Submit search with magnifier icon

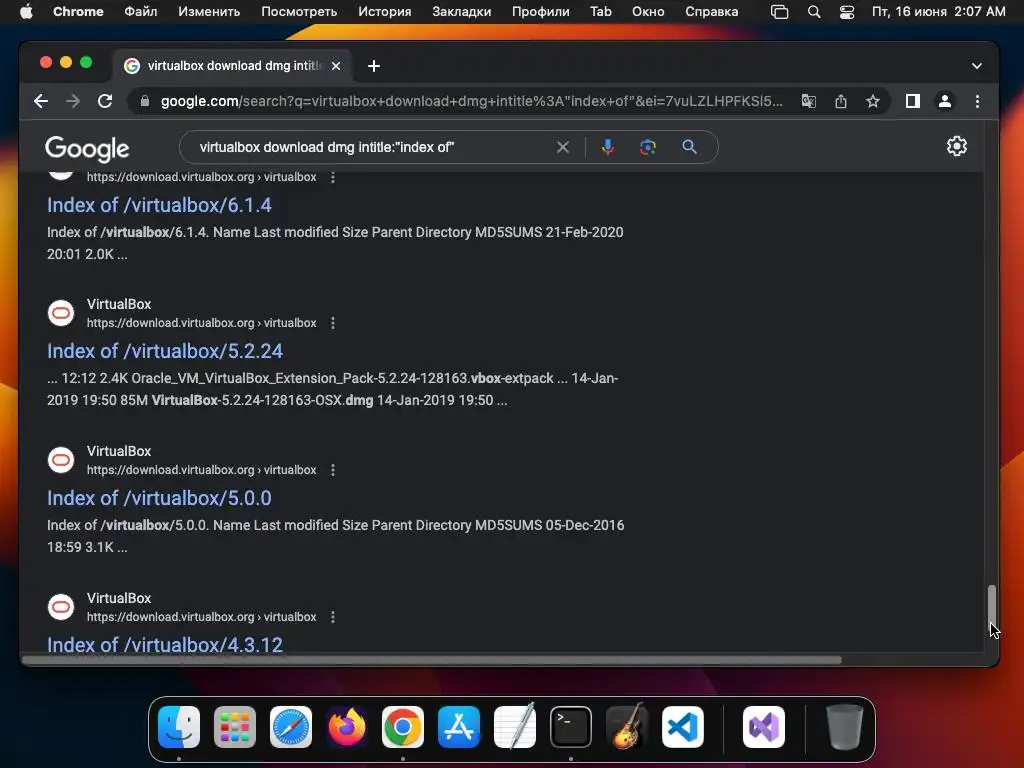click(x=689, y=147)
